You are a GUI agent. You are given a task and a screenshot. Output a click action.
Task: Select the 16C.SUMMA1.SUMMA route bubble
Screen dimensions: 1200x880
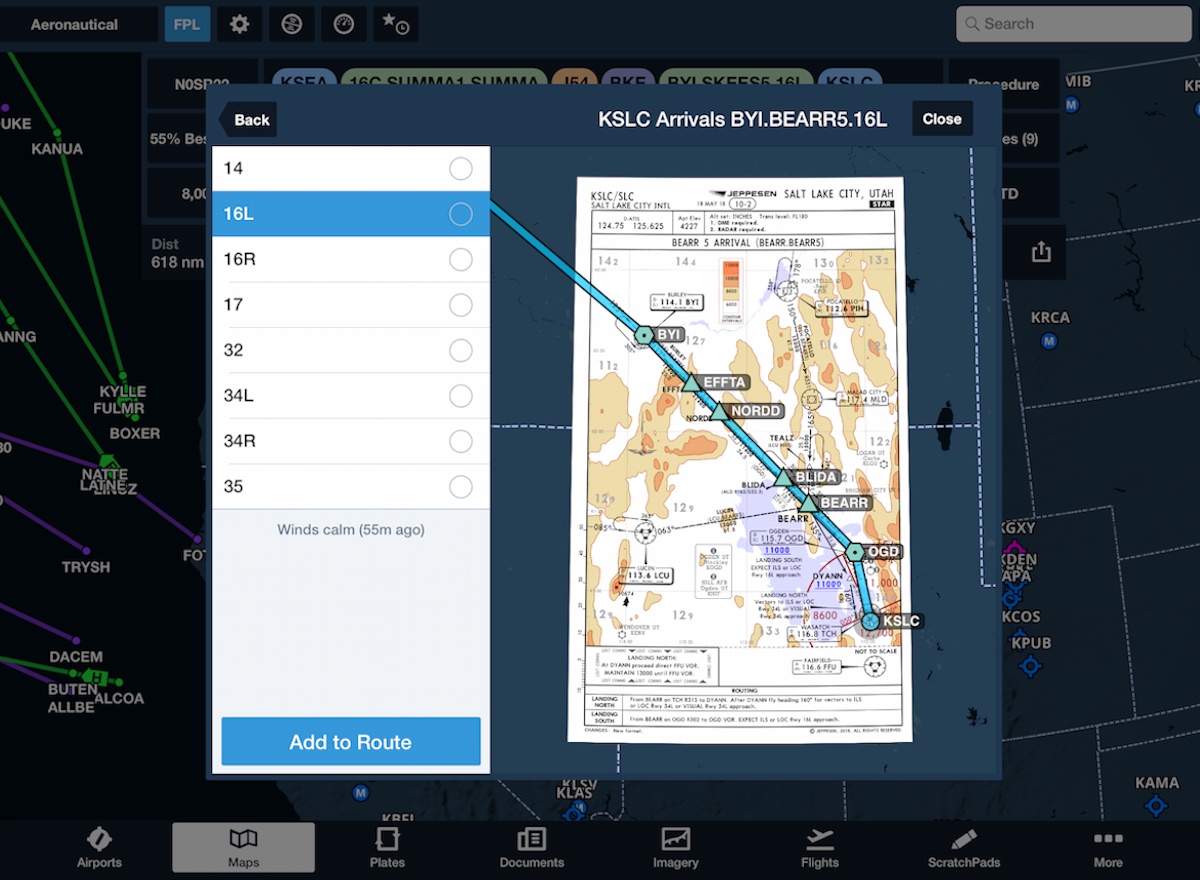tap(445, 84)
